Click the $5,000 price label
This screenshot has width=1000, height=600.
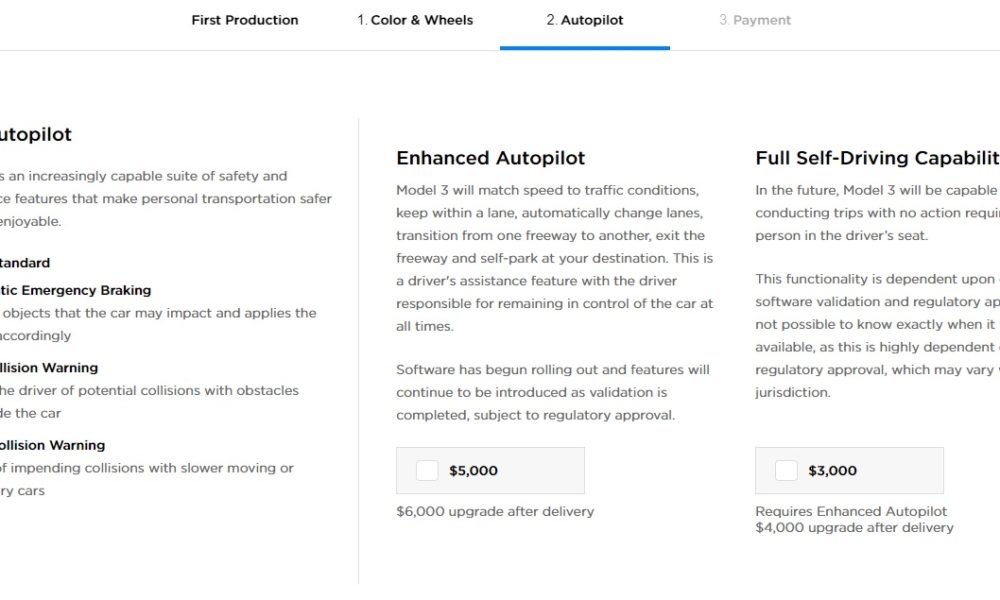pos(473,471)
